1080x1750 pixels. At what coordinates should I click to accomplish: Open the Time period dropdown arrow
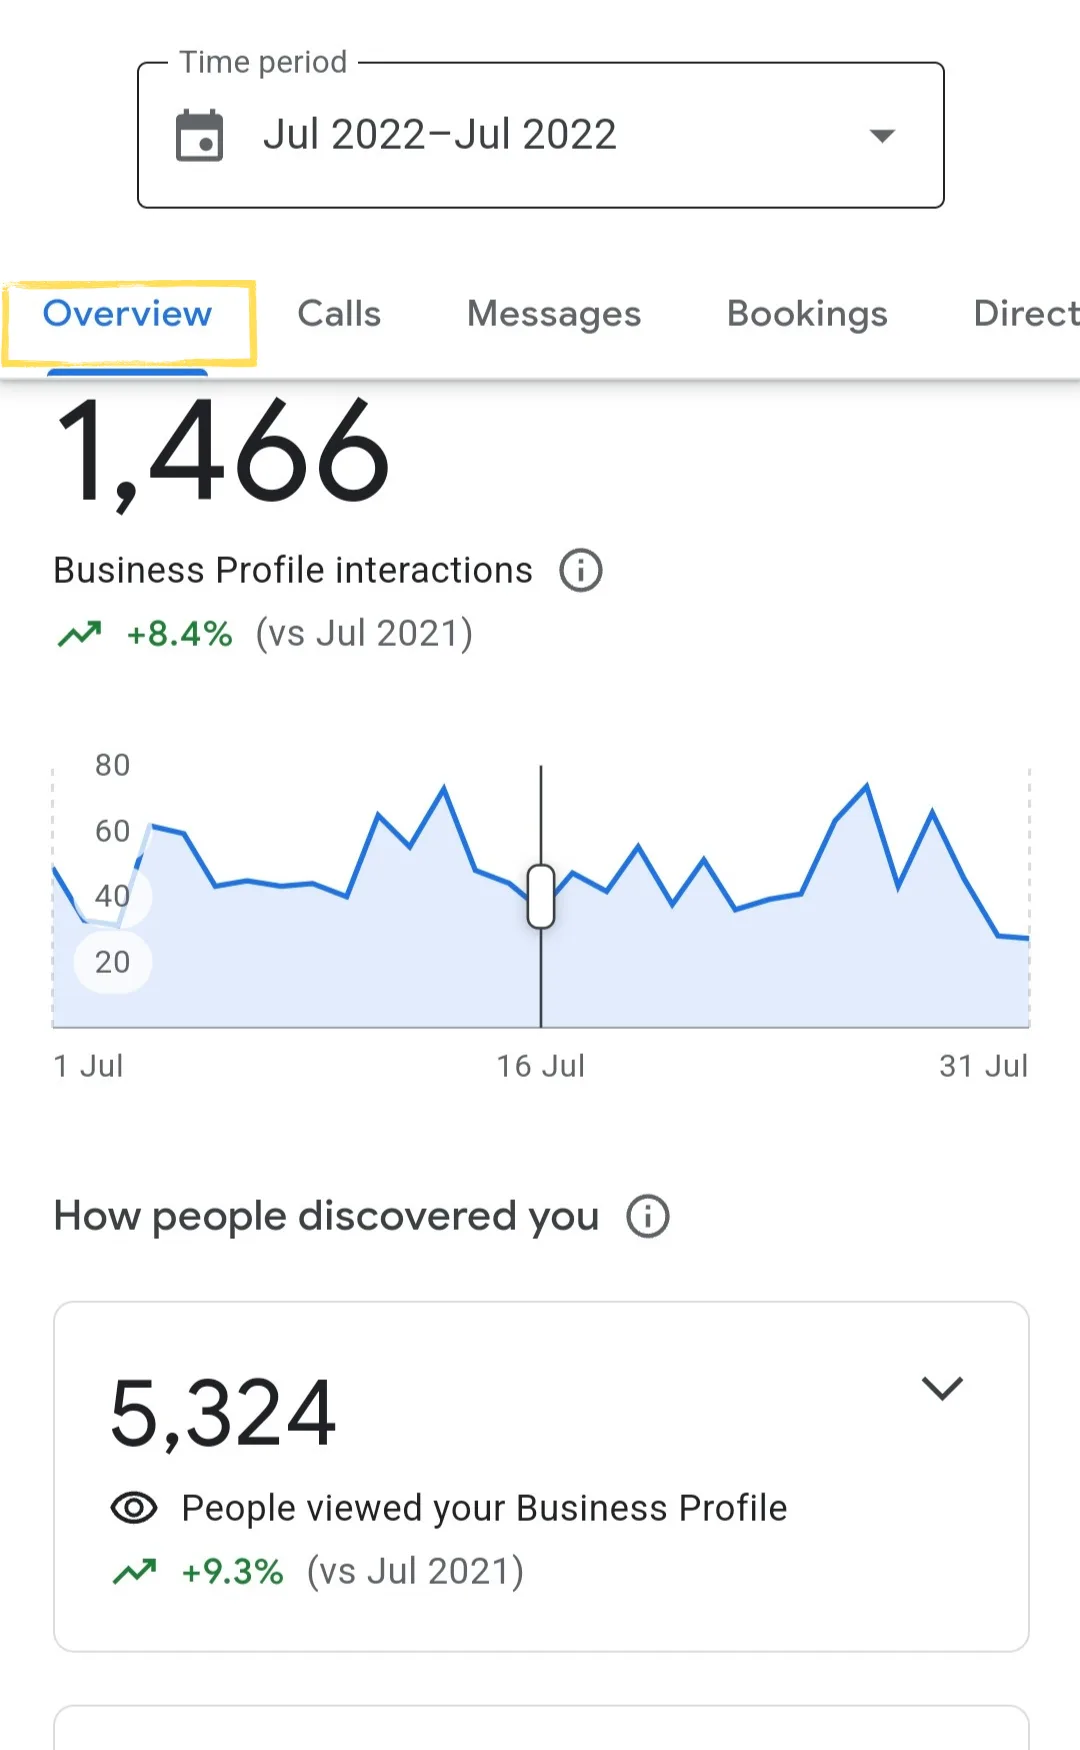[881, 135]
